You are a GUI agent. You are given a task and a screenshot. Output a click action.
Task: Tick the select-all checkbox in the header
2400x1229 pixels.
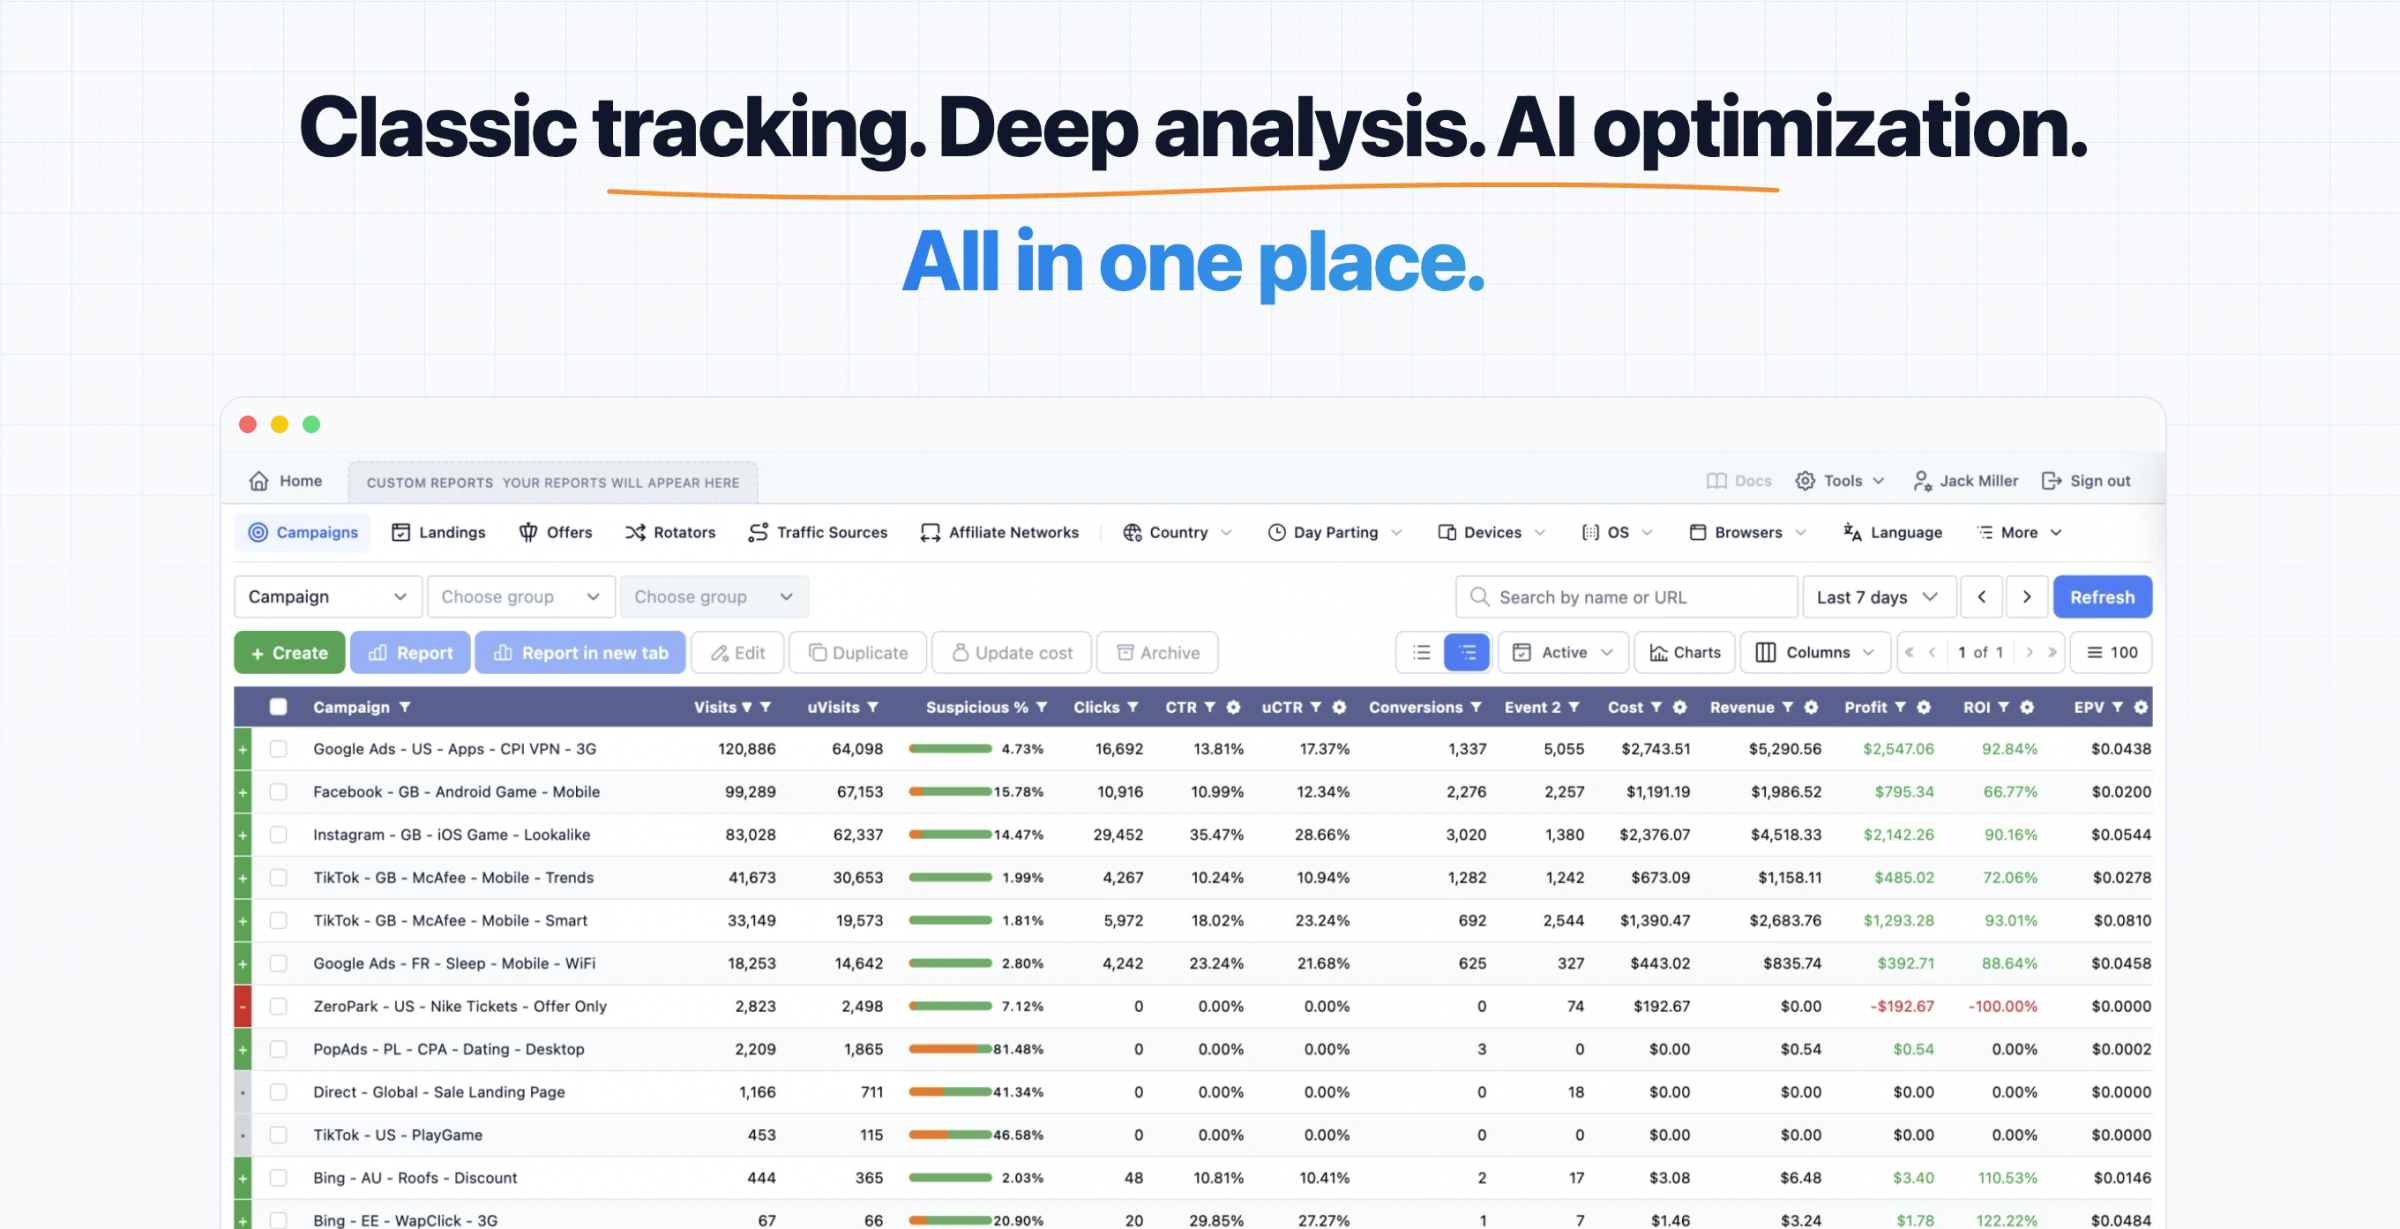pyautogui.click(x=279, y=707)
